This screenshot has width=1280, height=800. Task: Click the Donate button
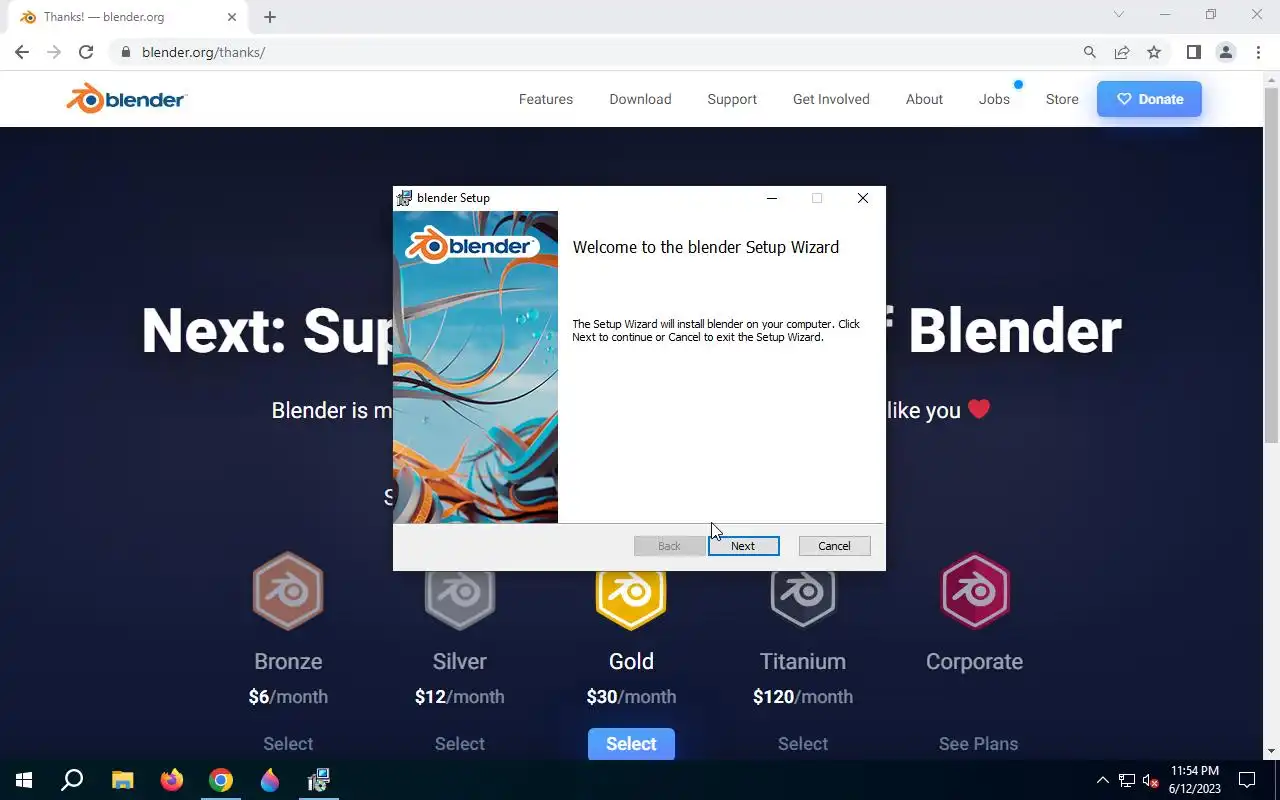[1149, 99]
